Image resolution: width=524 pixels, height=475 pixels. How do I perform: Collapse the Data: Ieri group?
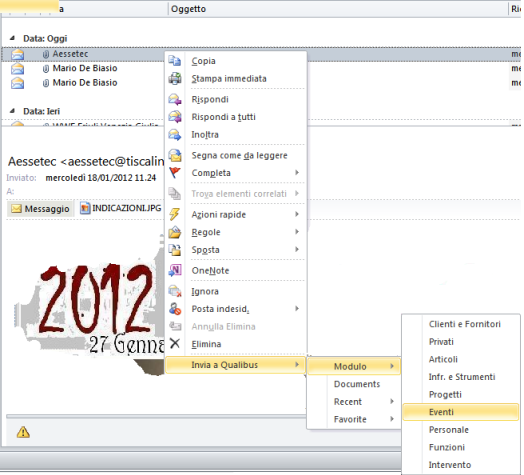pyautogui.click(x=12, y=111)
